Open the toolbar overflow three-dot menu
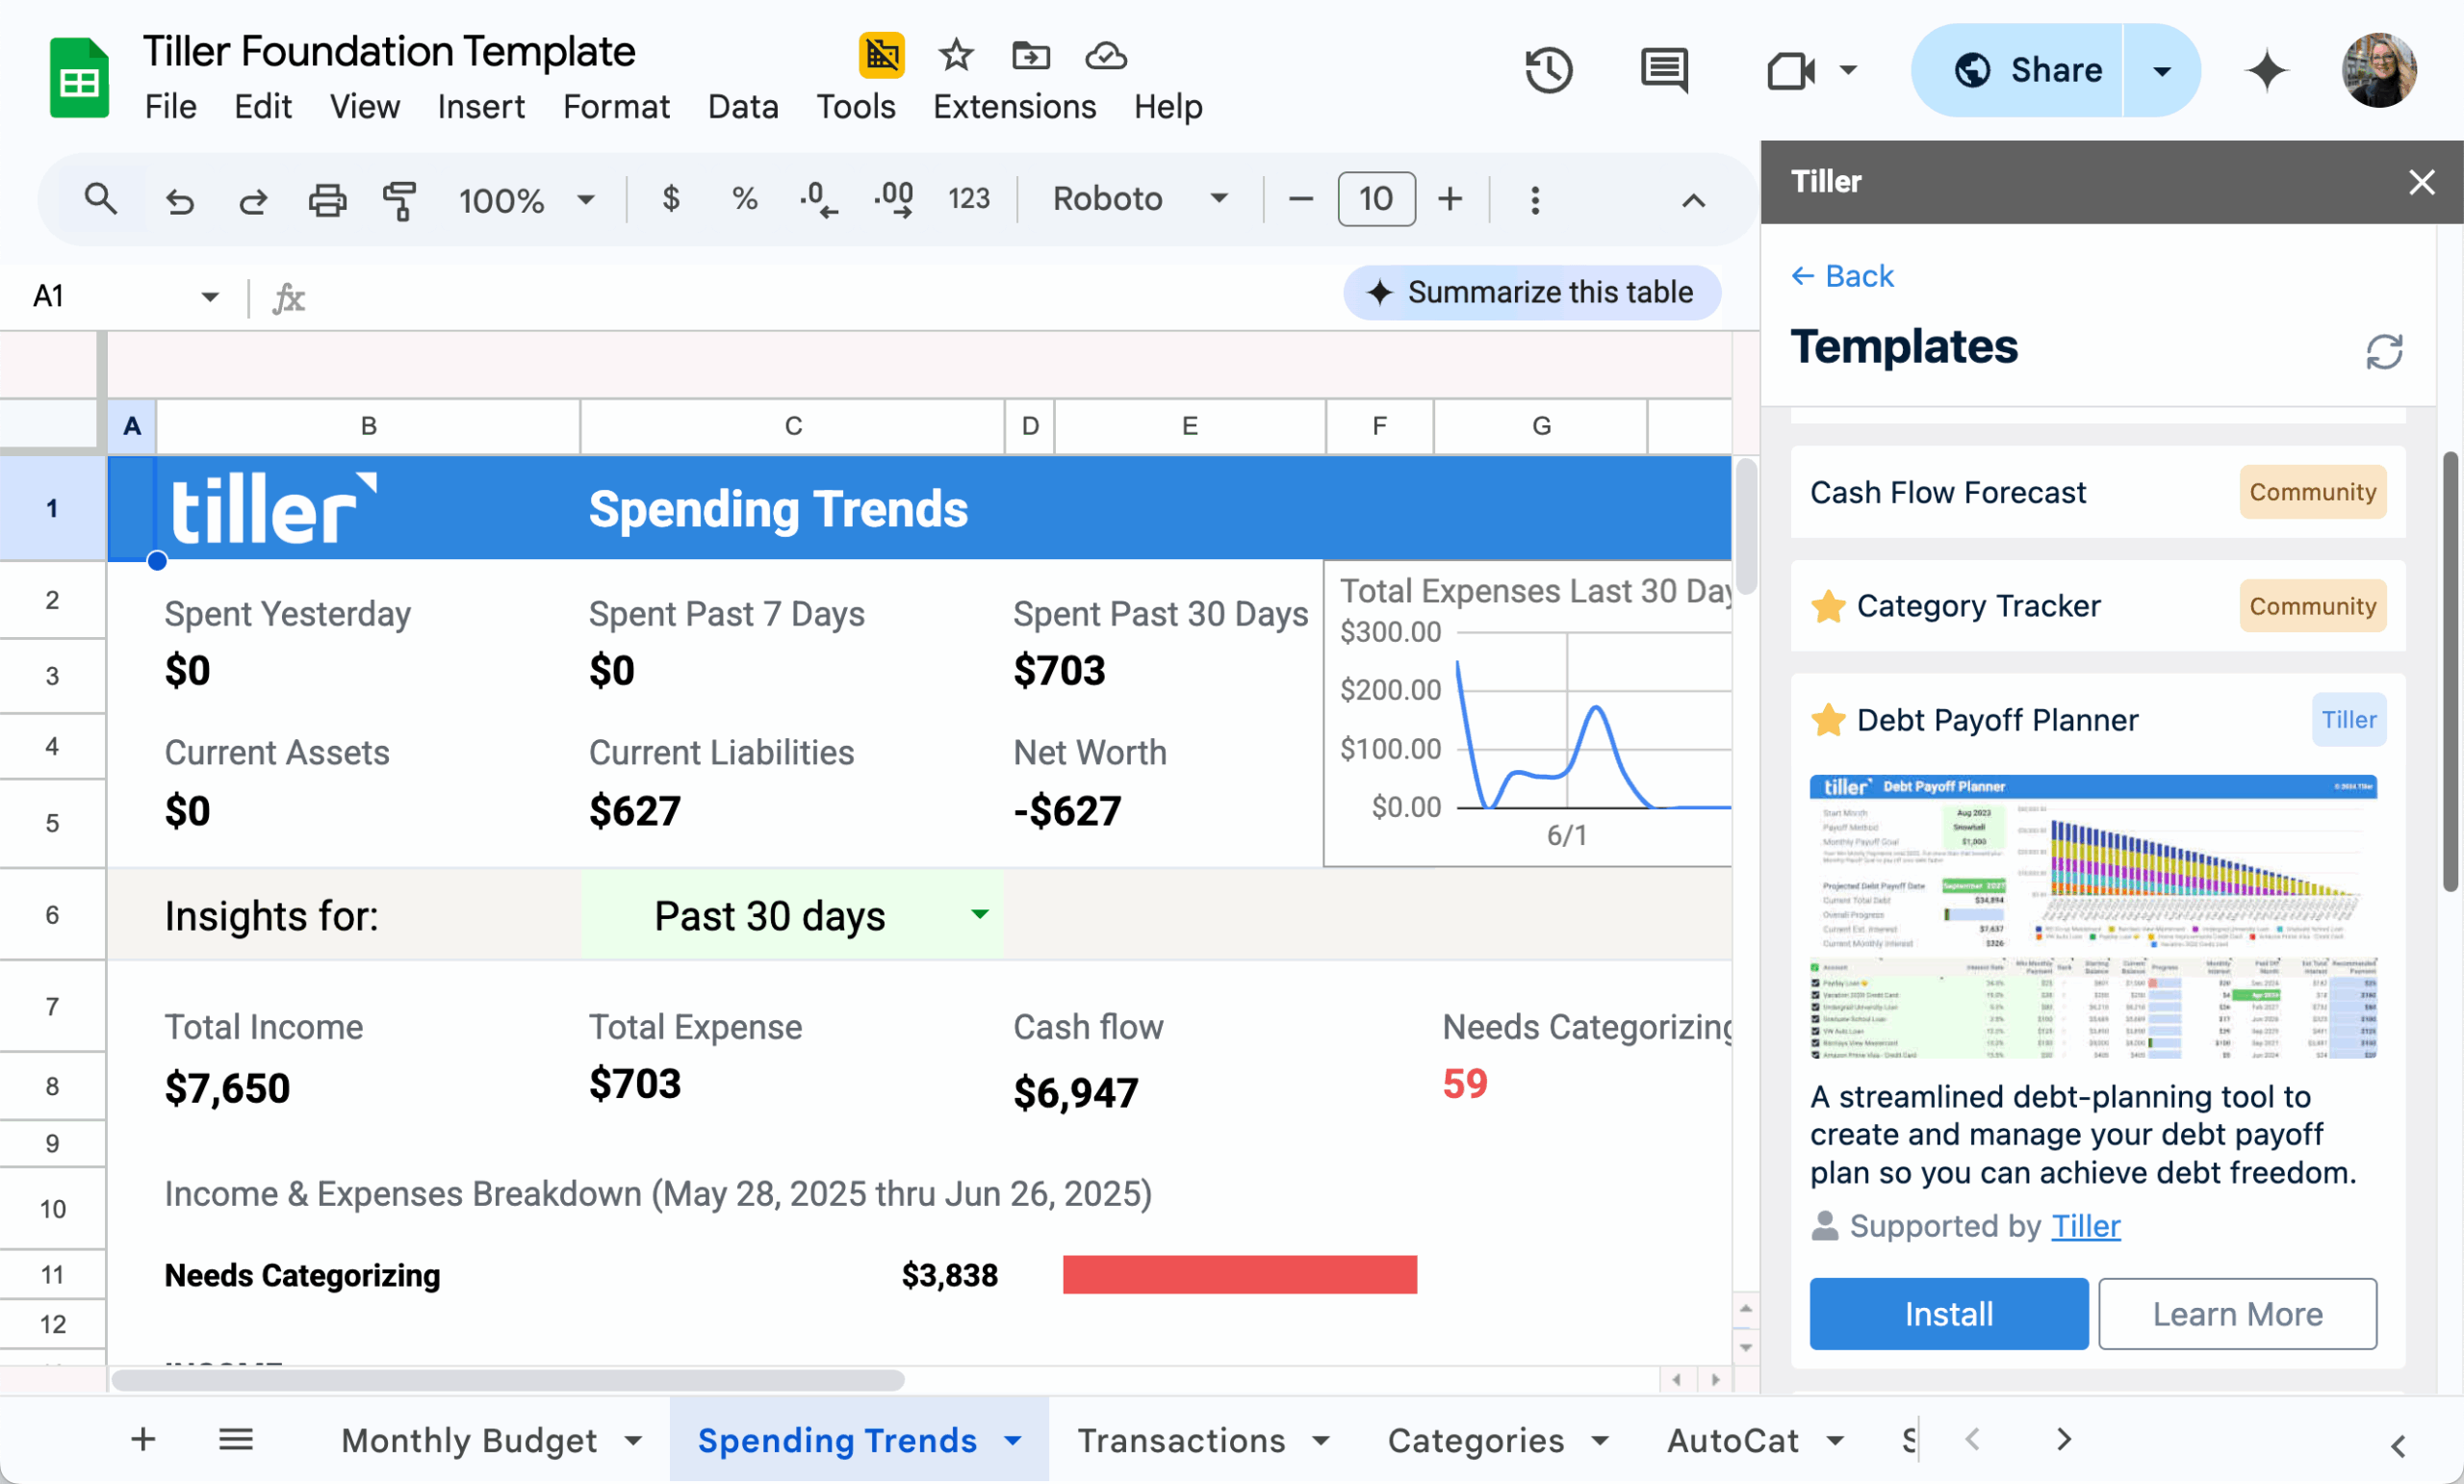 point(1535,199)
